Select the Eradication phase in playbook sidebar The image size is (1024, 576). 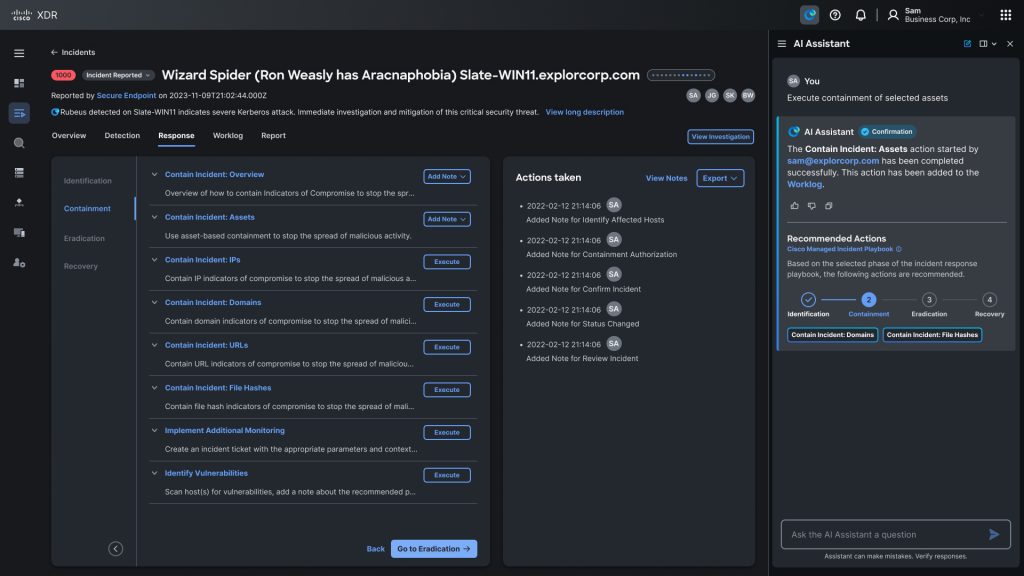[84, 238]
